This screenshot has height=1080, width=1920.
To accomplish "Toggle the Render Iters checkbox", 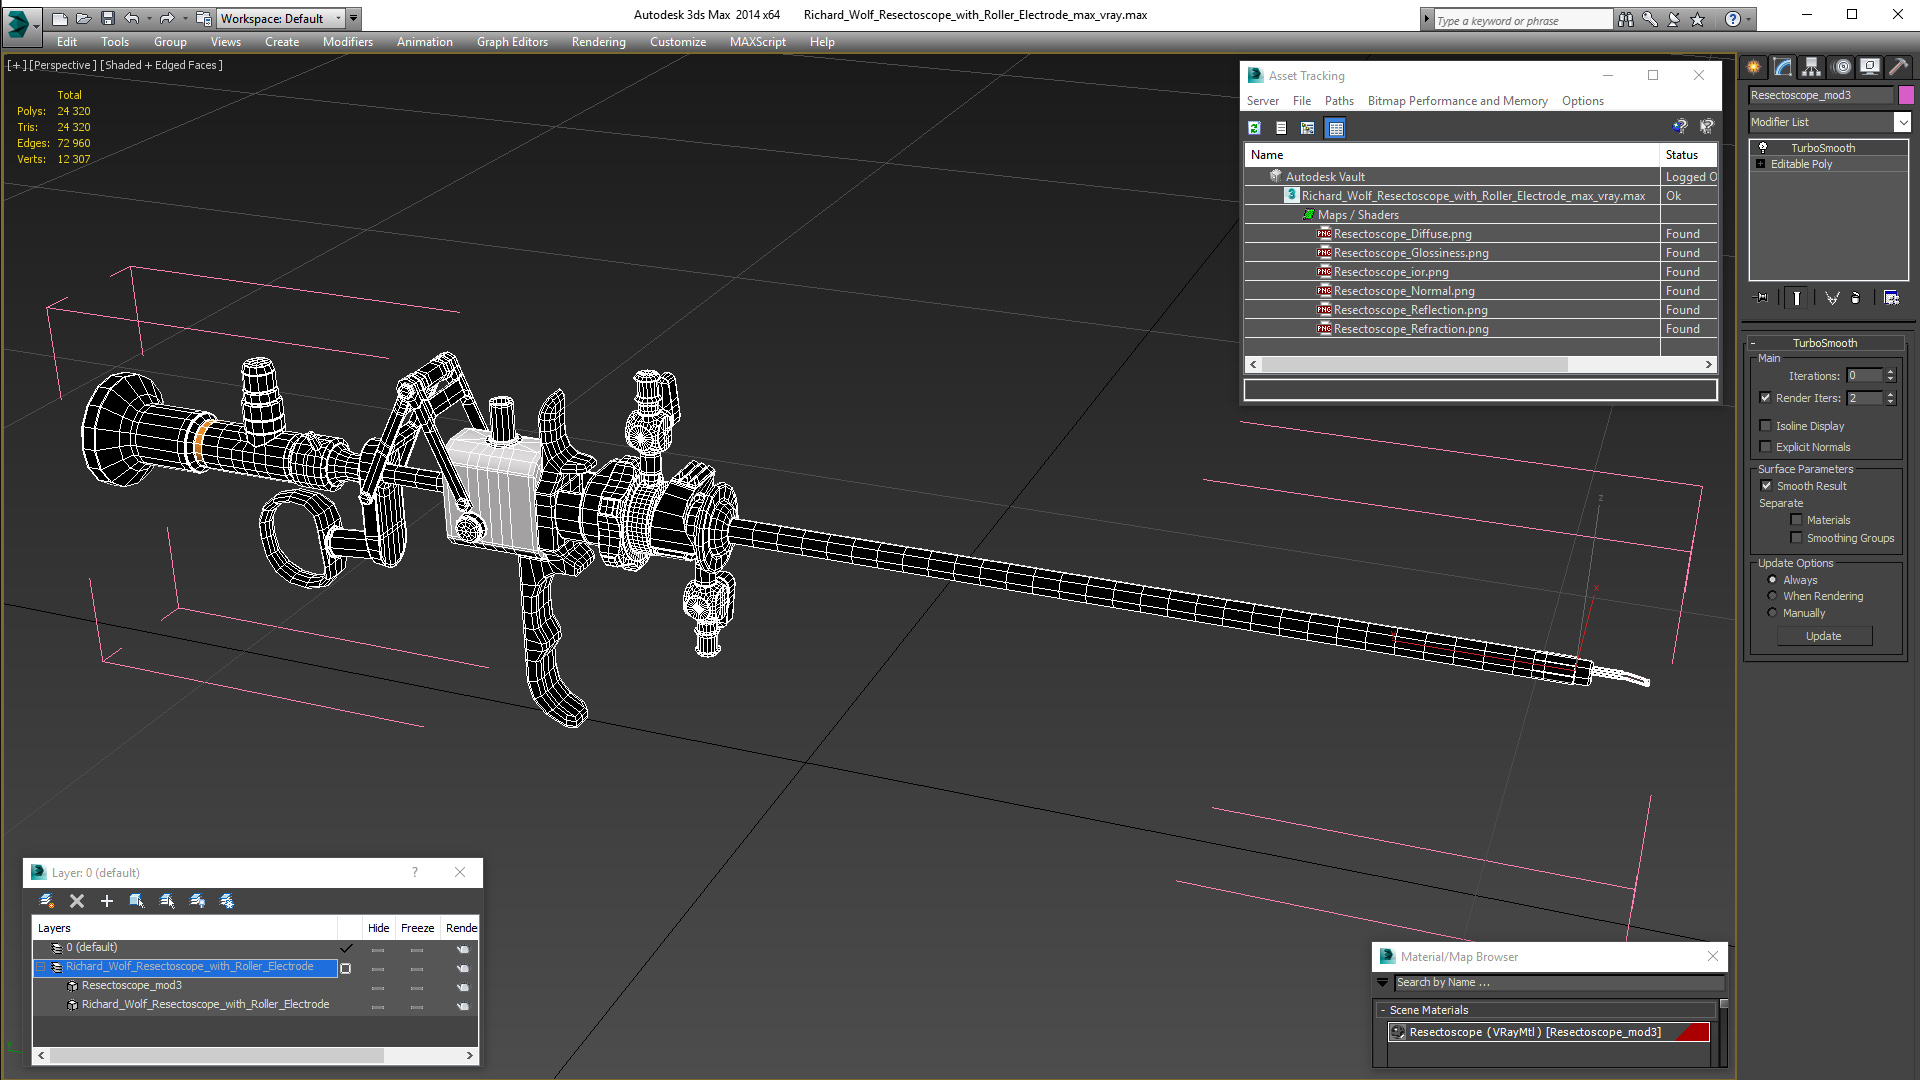I will tap(1766, 398).
